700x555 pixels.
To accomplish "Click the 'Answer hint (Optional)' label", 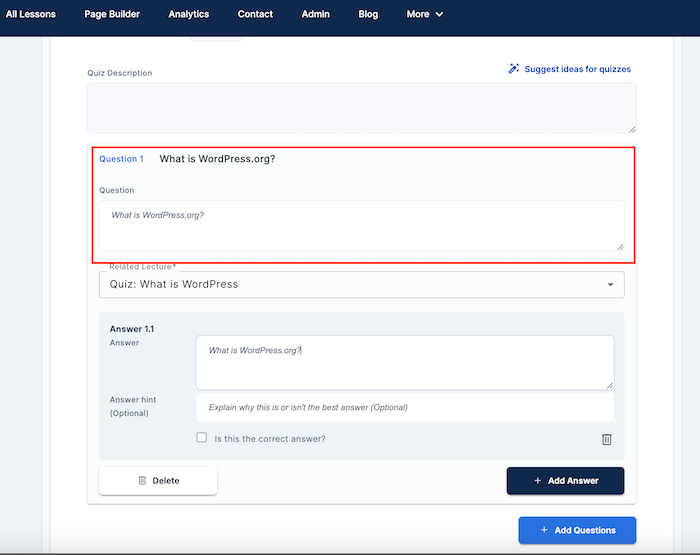I will pyautogui.click(x=133, y=406).
